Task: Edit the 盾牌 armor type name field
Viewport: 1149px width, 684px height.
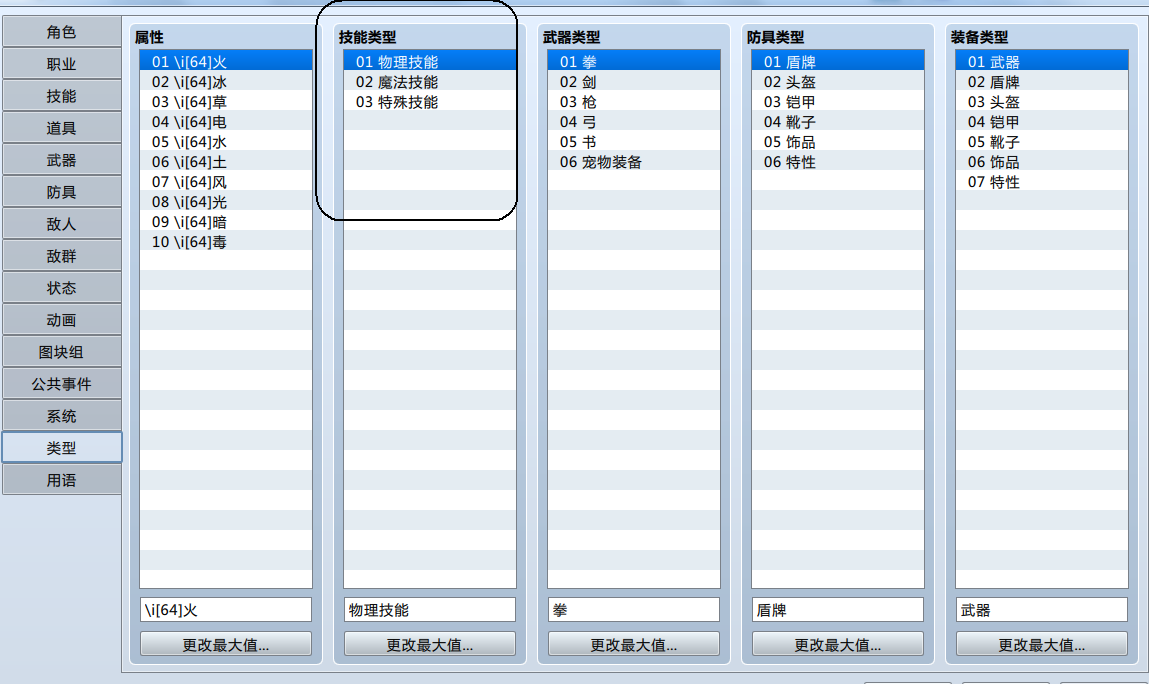Action: point(838,610)
